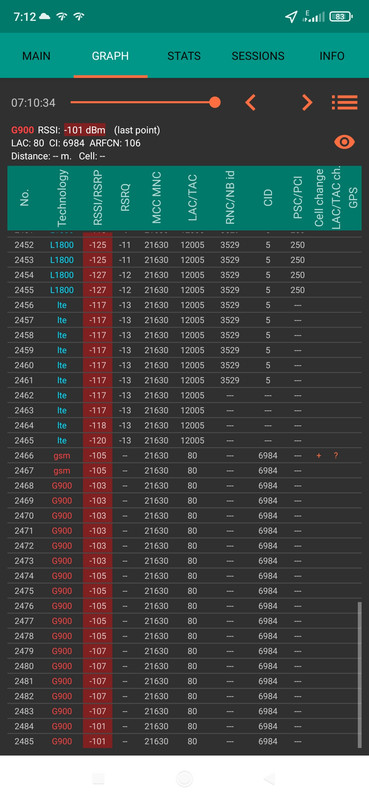Click the -127 value in row 2454
This screenshot has height=800, width=369.
coord(97,275)
